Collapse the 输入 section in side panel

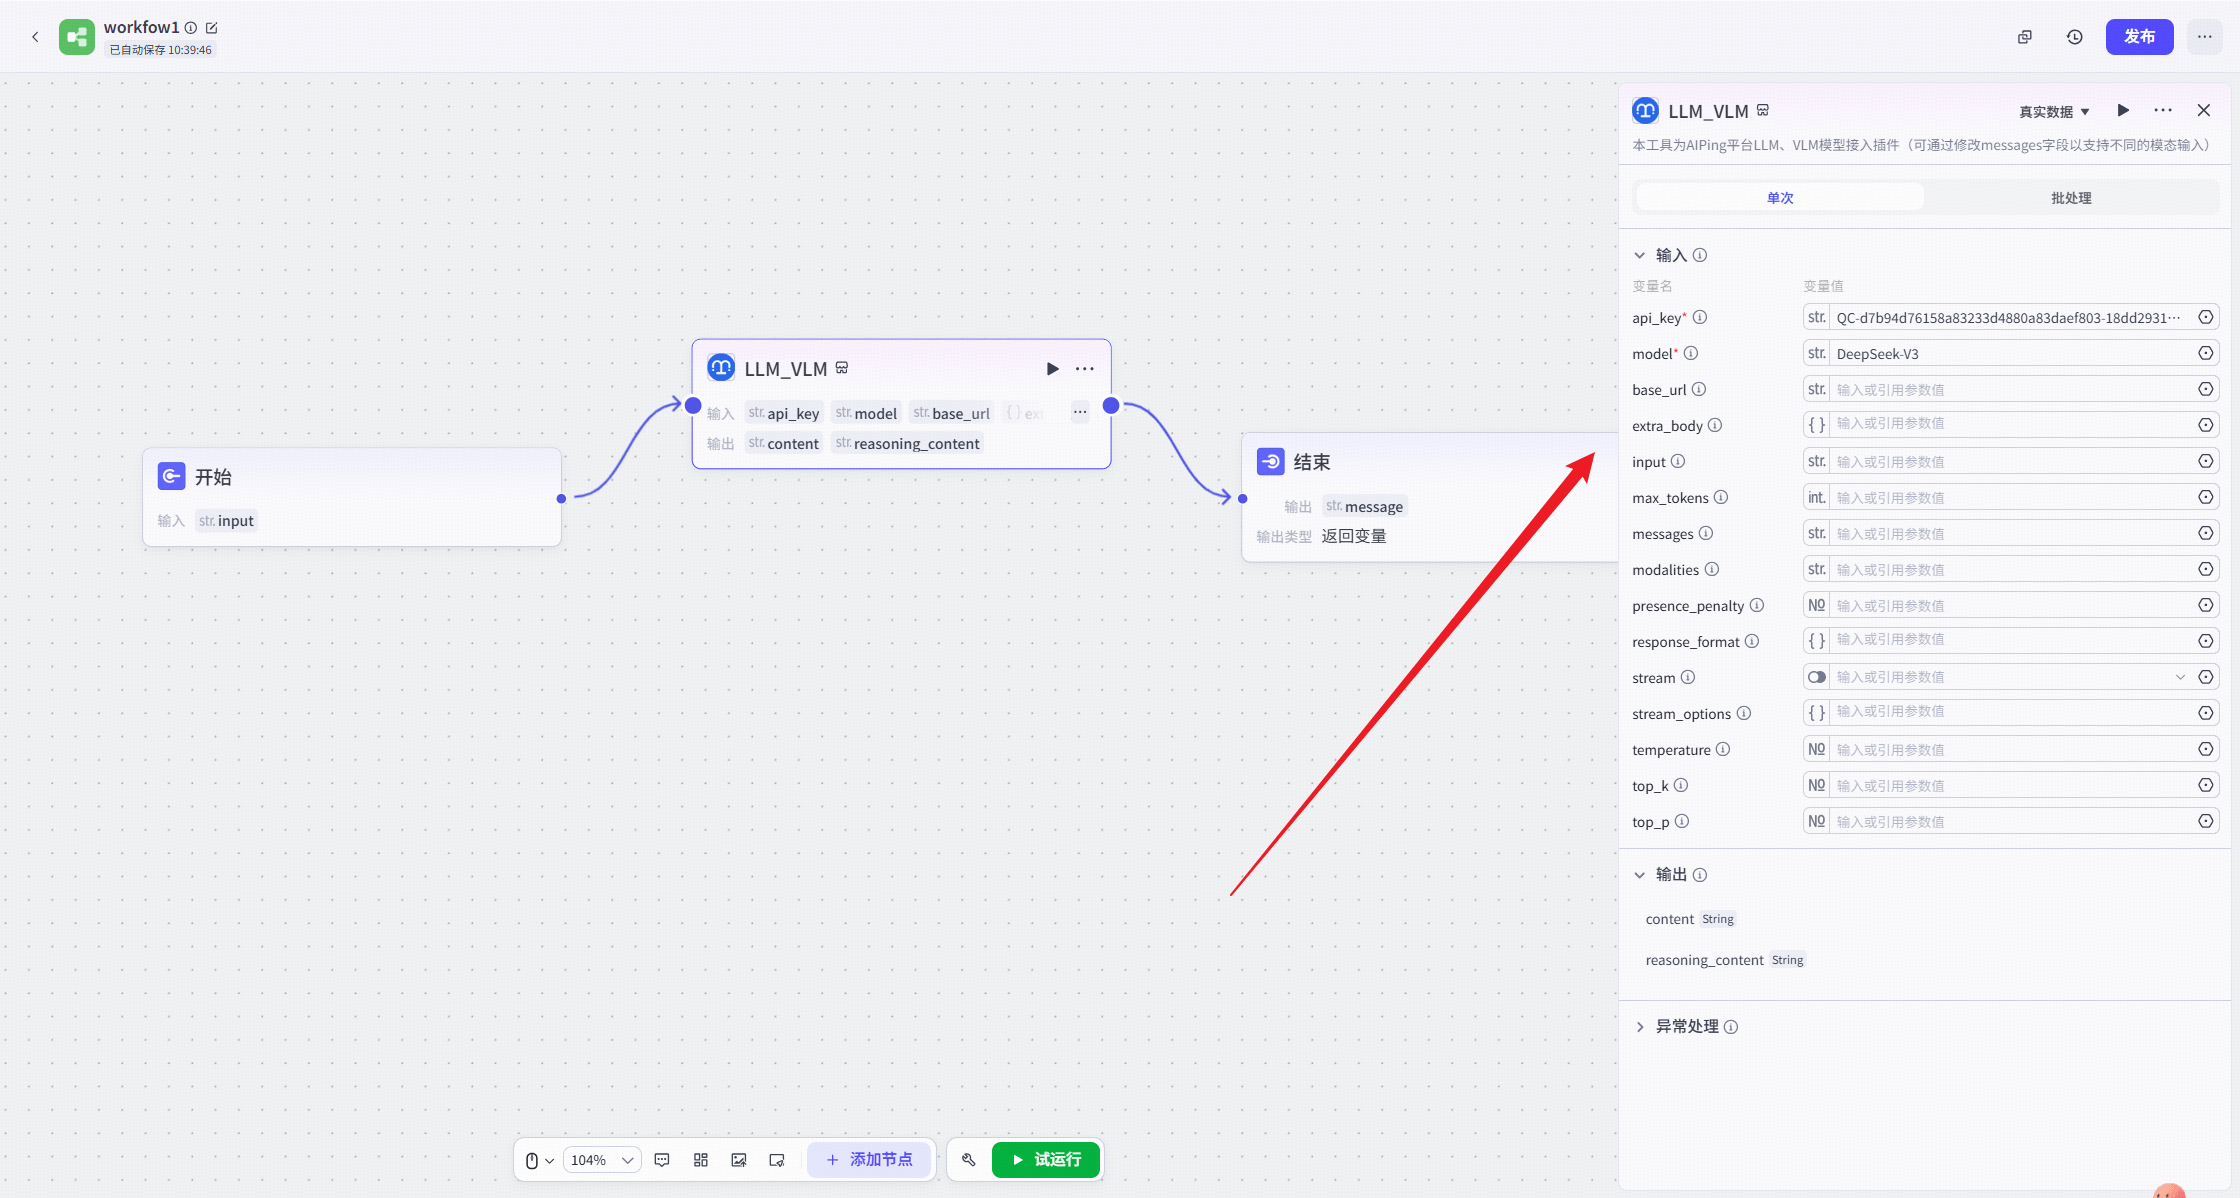pos(1640,255)
